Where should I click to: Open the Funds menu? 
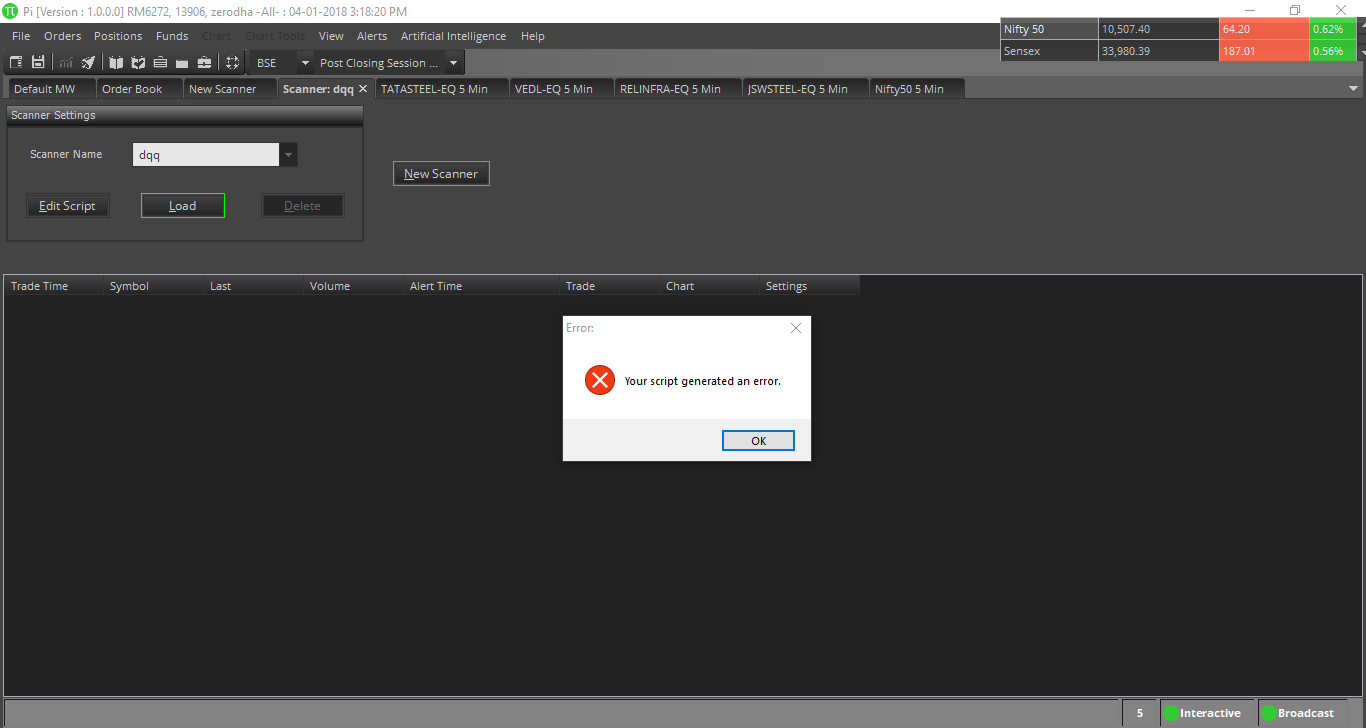172,36
